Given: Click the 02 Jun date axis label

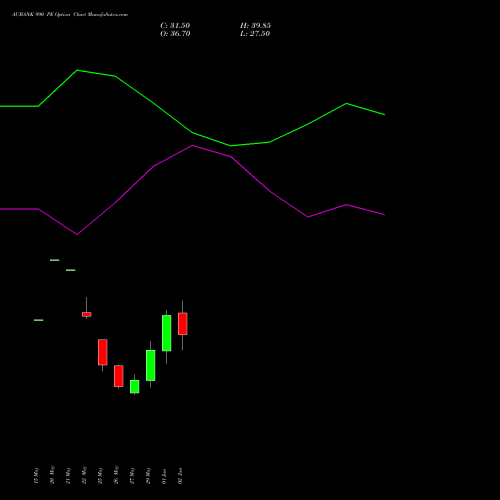Looking at the screenshot, I should 180,476.
